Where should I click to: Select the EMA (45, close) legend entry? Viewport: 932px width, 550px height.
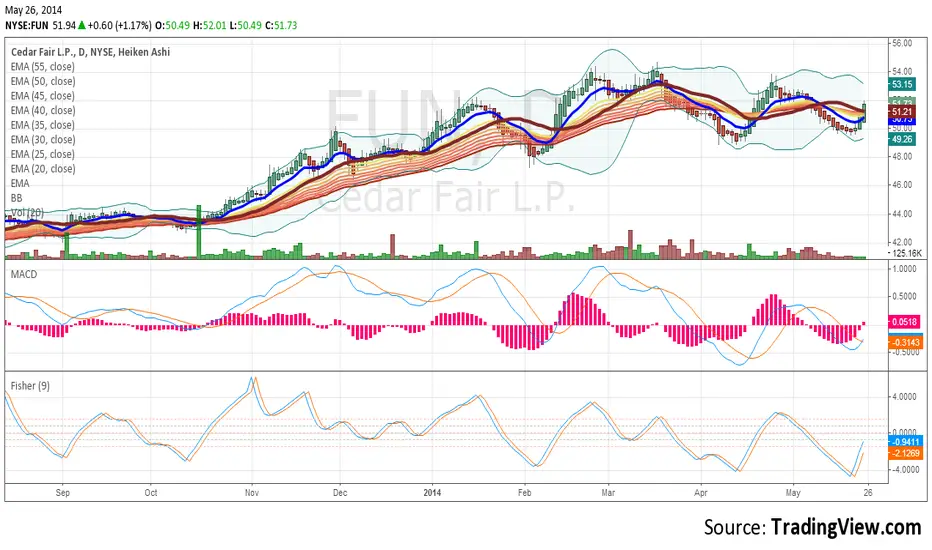pos(43,96)
